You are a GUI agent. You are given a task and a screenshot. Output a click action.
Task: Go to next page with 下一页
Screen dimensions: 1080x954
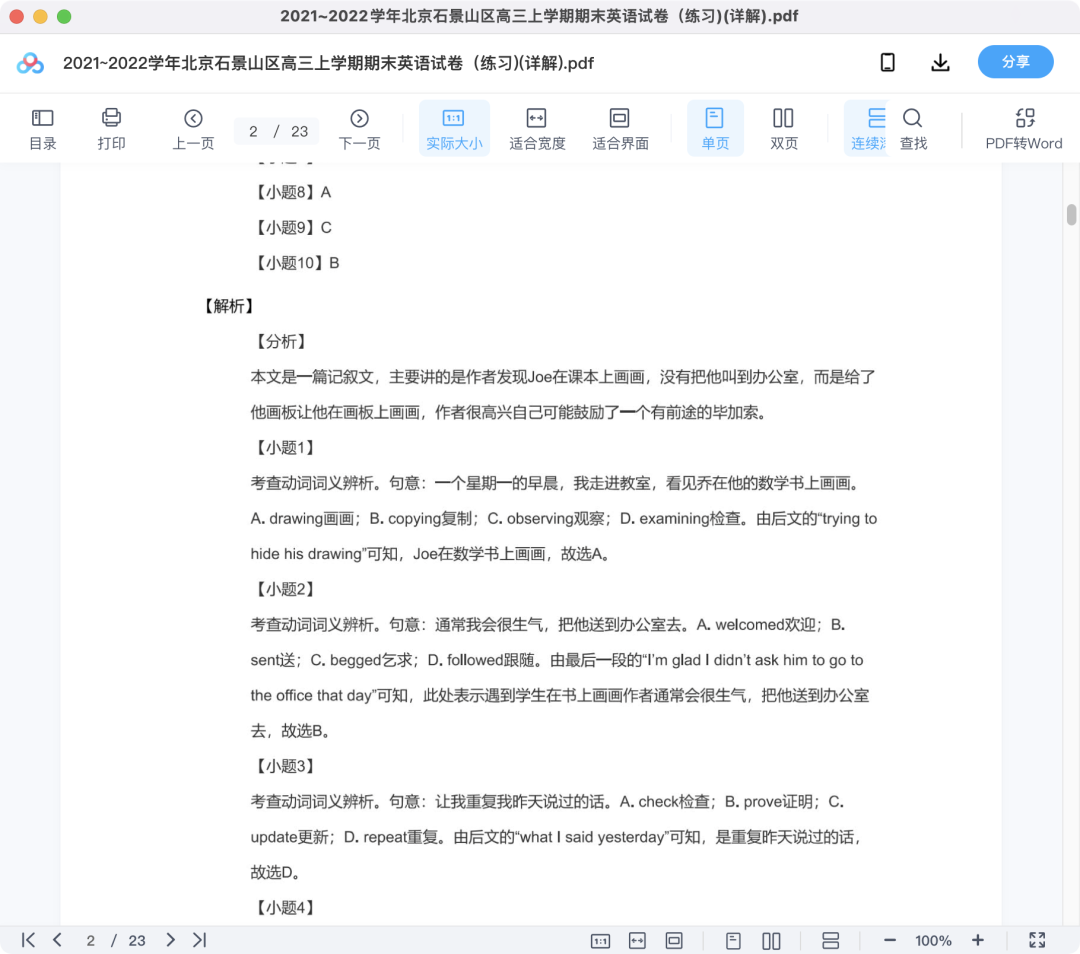point(359,129)
